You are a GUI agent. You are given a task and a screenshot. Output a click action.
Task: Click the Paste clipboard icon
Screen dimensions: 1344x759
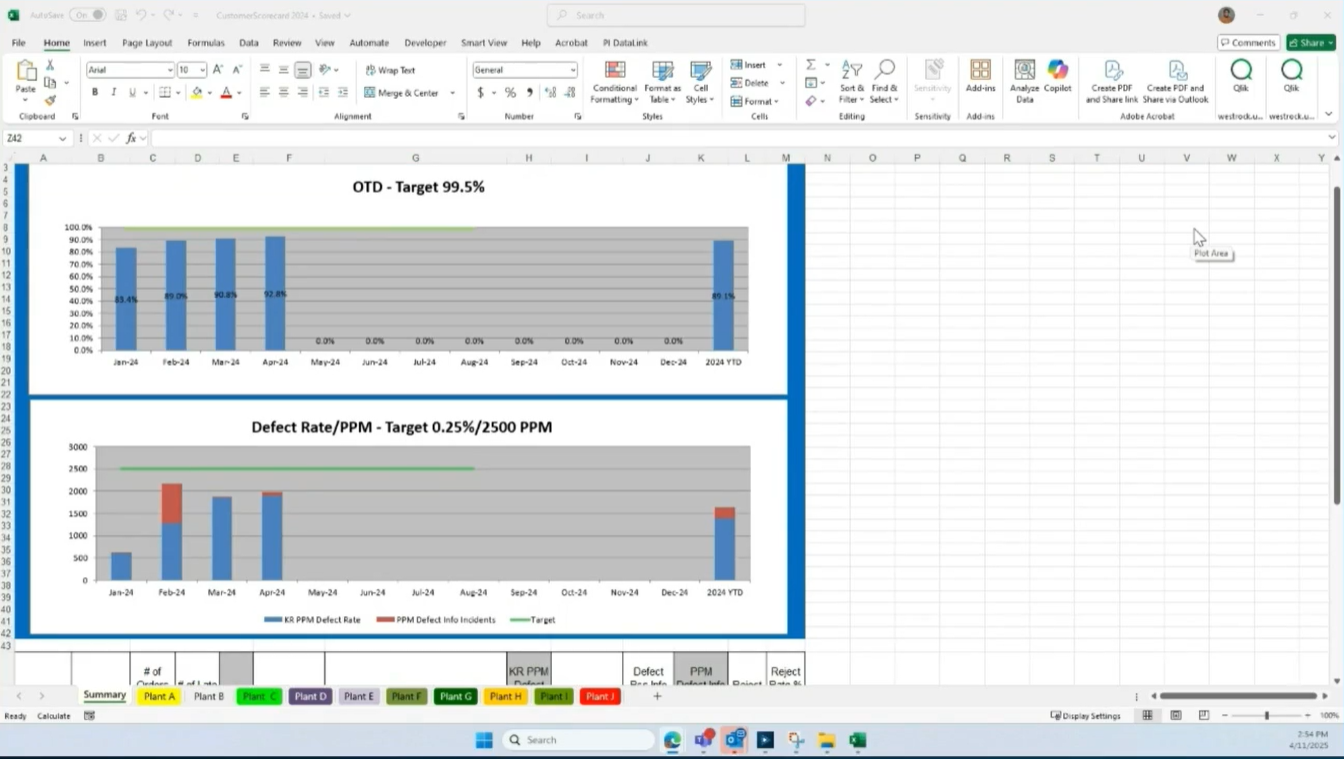[25, 71]
